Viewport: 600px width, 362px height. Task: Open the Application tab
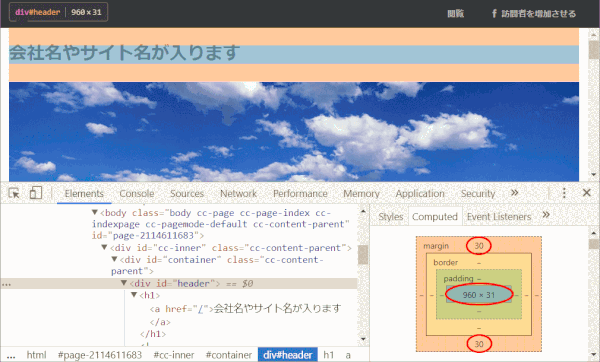click(x=420, y=194)
